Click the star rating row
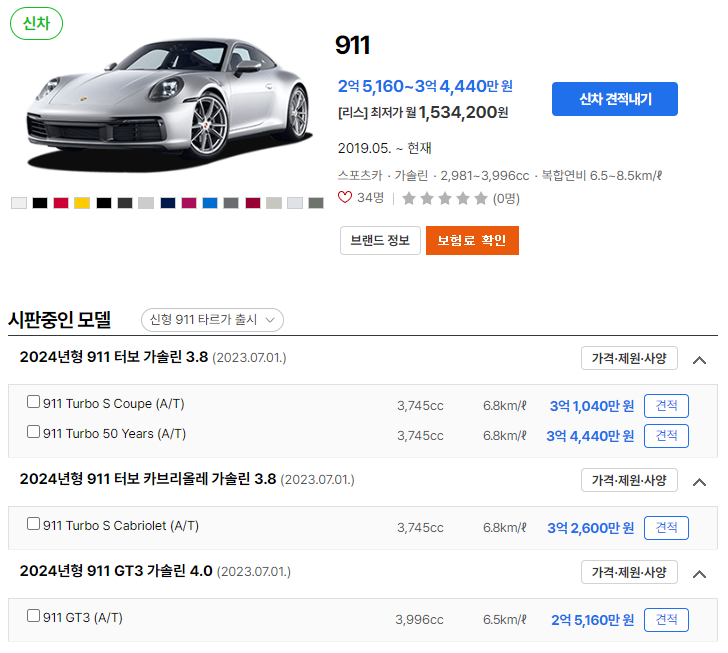The height and width of the screenshot is (653, 728). [445, 198]
